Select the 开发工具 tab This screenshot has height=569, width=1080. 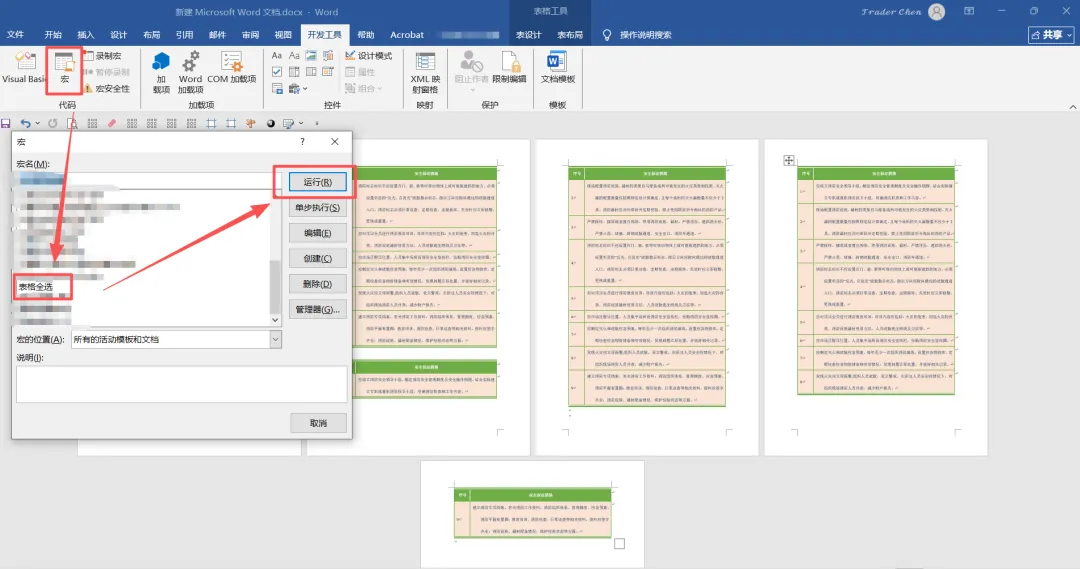(x=324, y=34)
